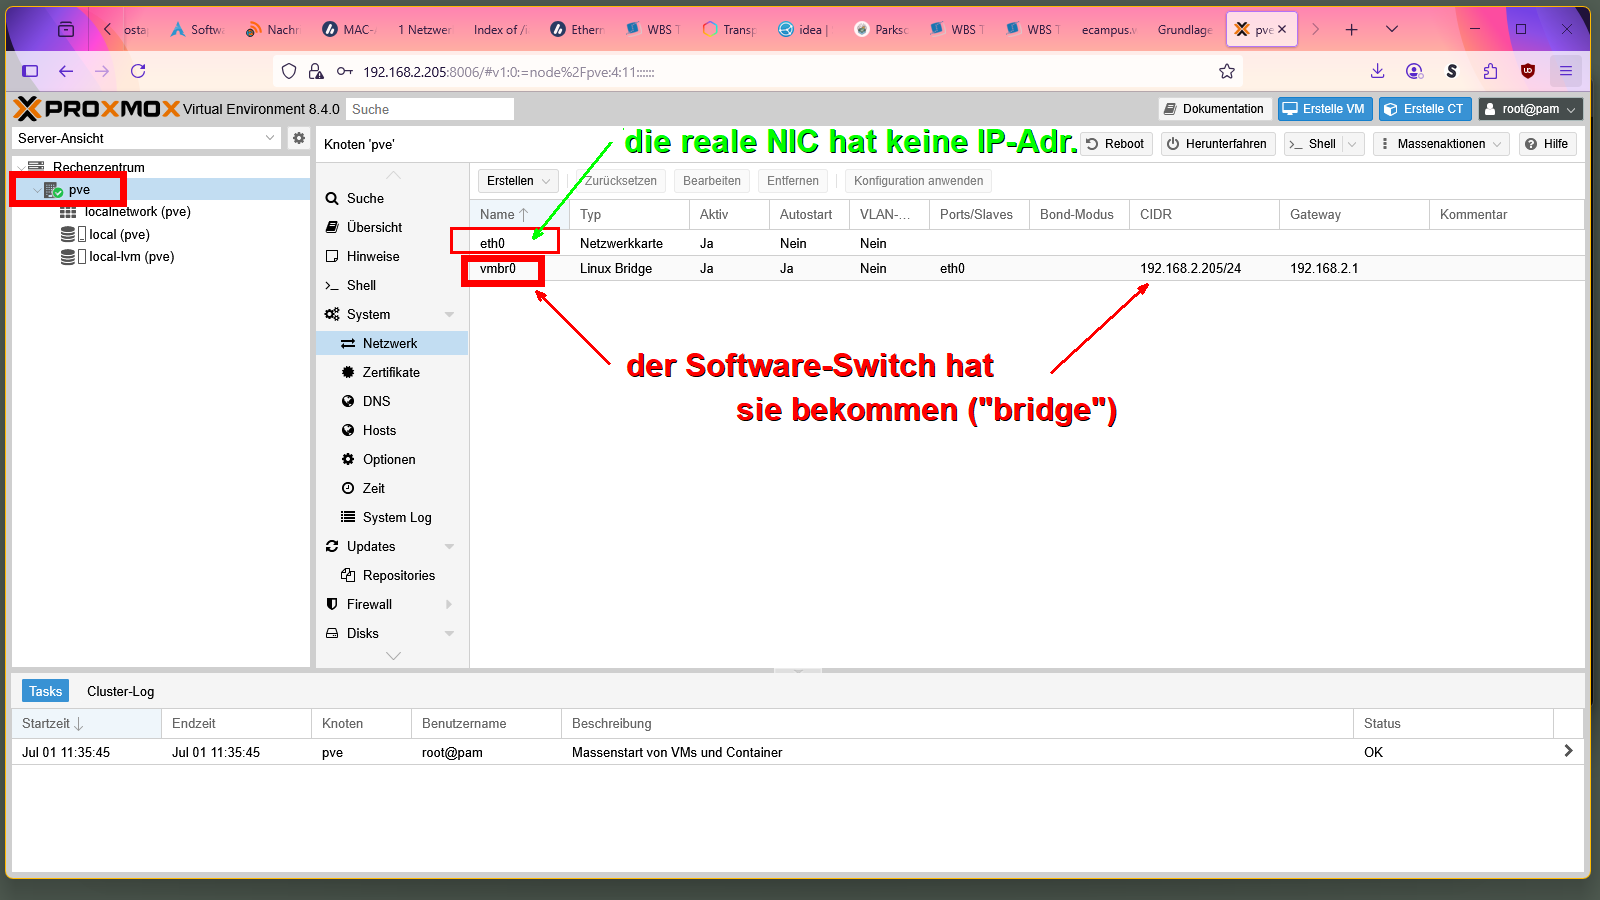Screen dimensions: 1600x900
Task: Click the Proxmox logo
Action: coord(96,109)
